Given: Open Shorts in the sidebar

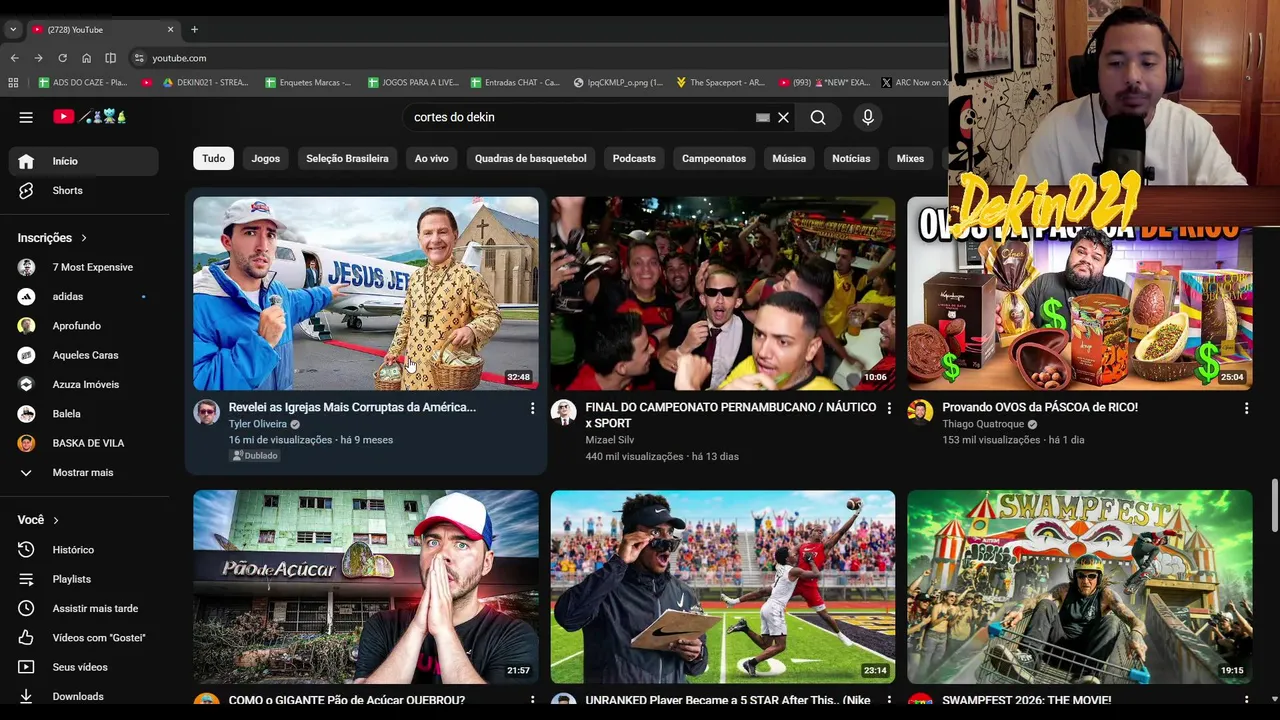Looking at the screenshot, I should [83, 190].
